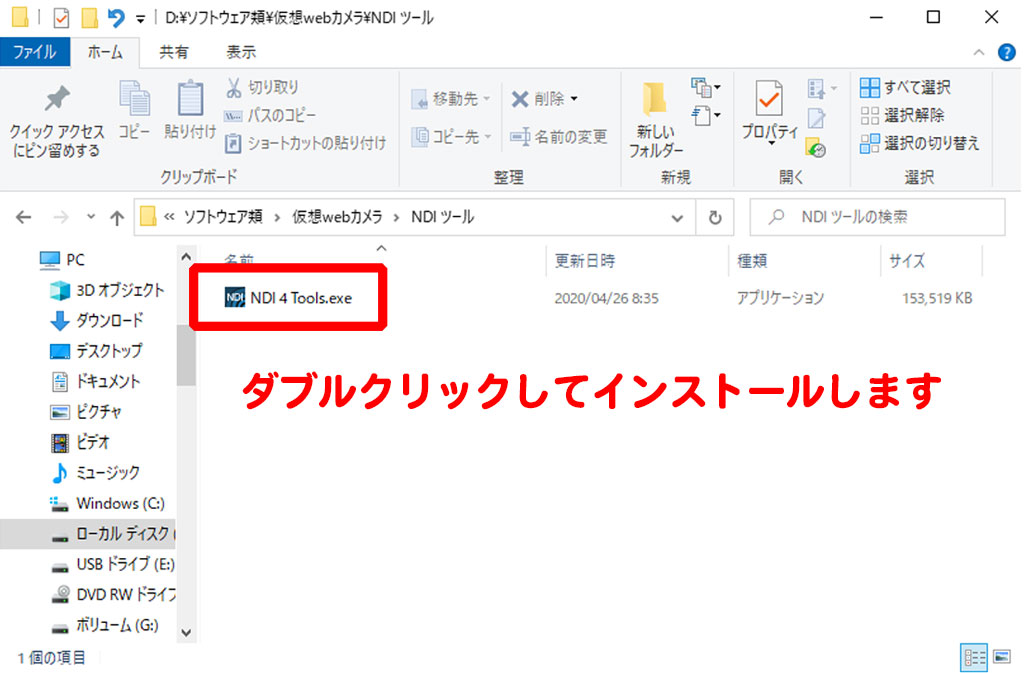Click the Undo arrow in the title bar
This screenshot has width=1024, height=673.
(x=116, y=18)
